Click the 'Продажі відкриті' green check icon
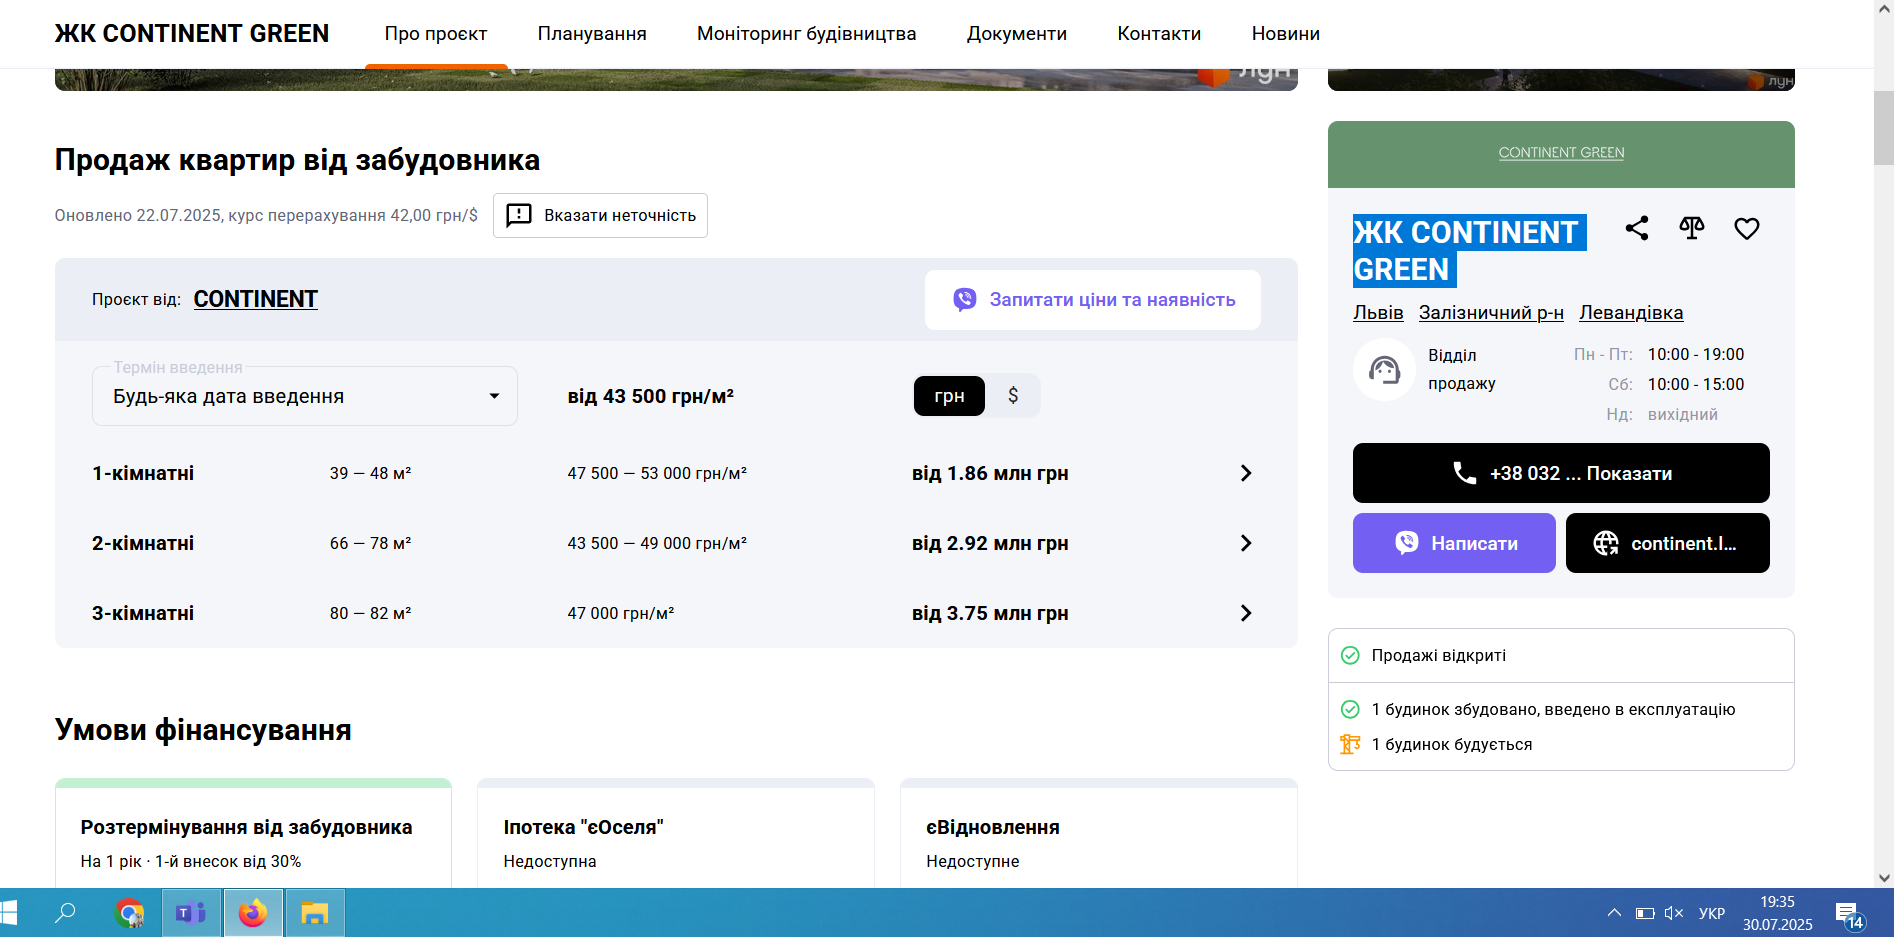This screenshot has height=937, width=1894. point(1350,655)
